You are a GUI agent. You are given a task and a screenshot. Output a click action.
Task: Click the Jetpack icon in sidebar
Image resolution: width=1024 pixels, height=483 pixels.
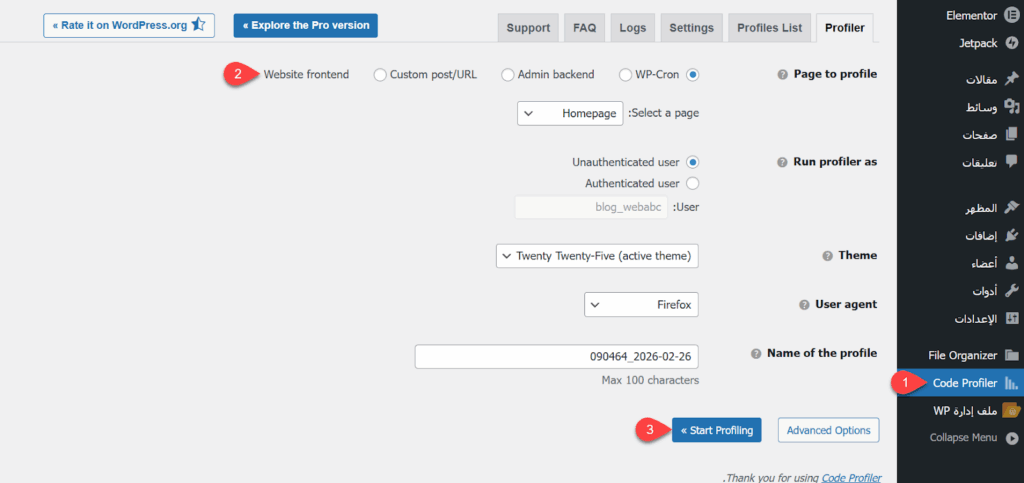pos(1012,43)
